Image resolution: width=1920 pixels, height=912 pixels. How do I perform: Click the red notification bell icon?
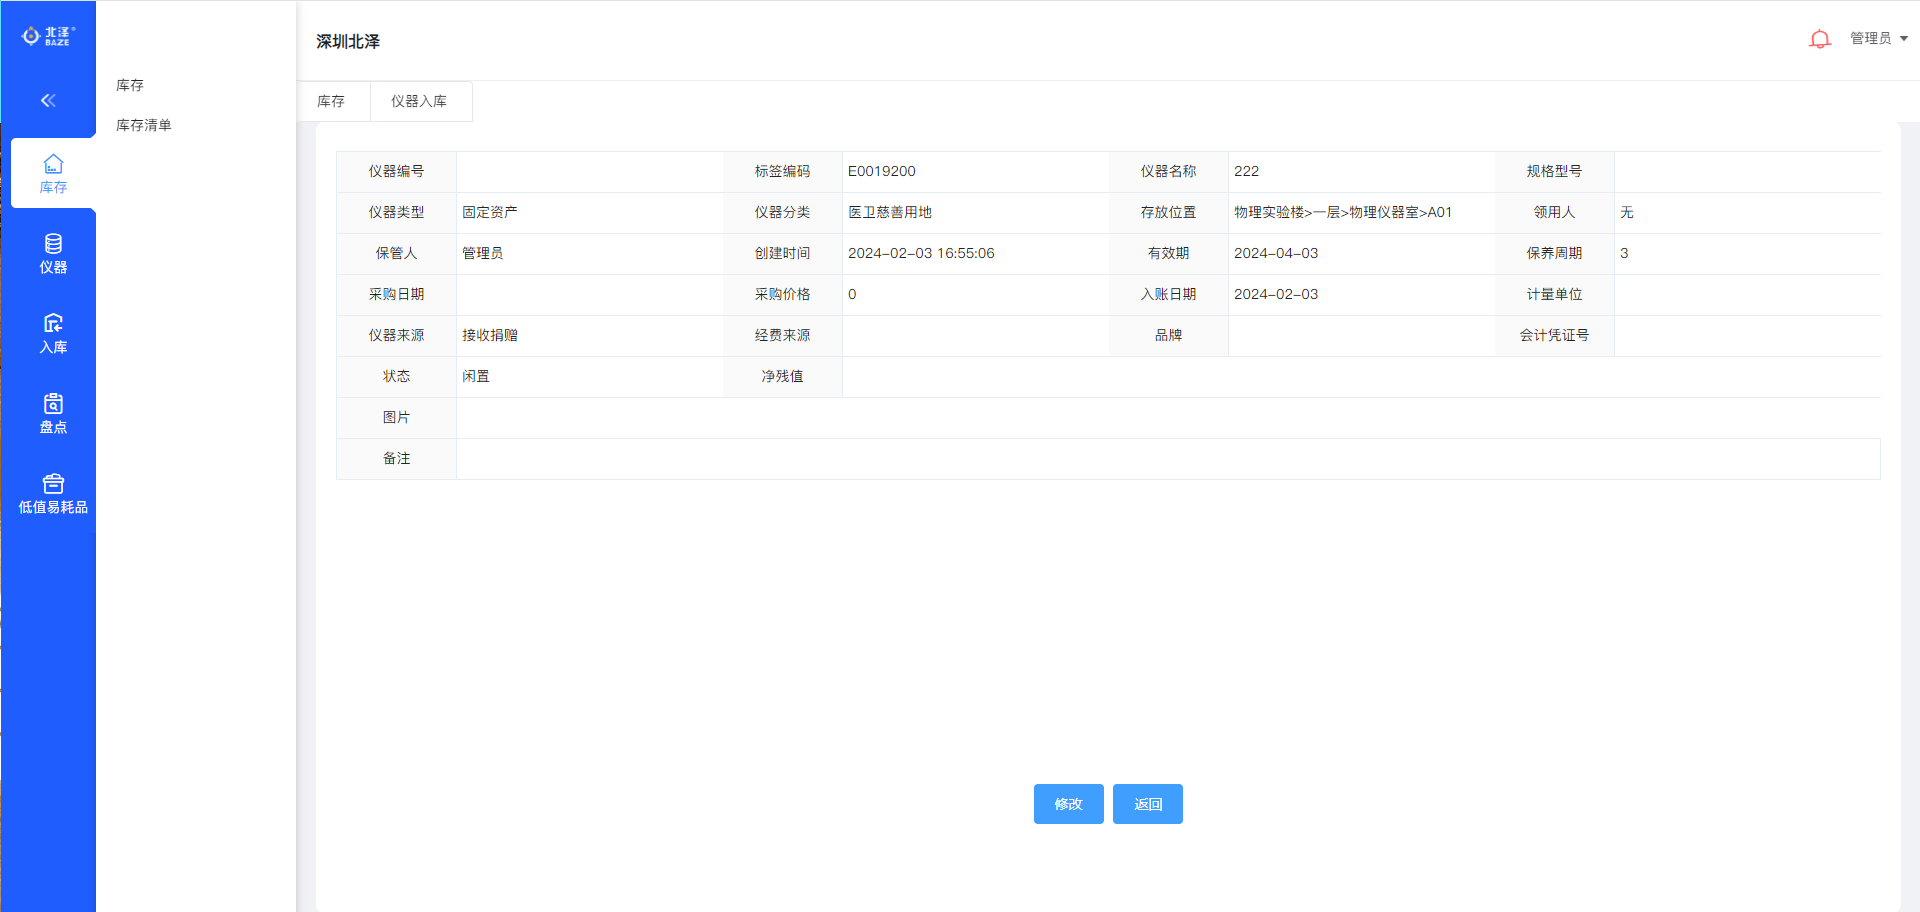coord(1819,39)
